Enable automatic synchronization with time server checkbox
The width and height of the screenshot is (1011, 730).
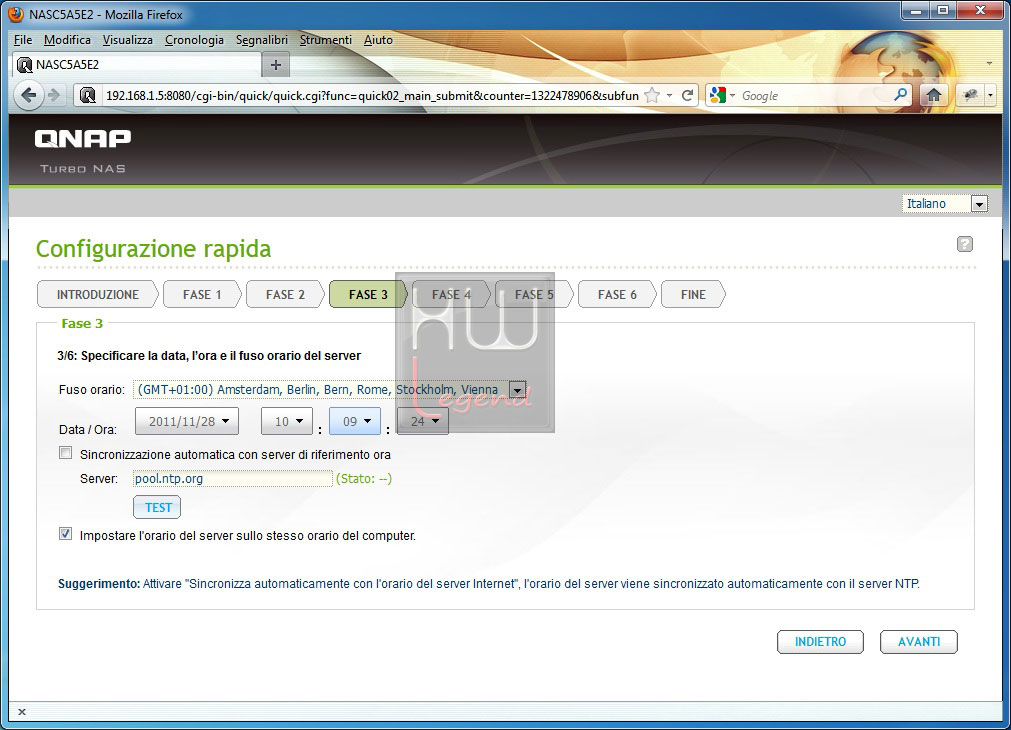(66, 453)
